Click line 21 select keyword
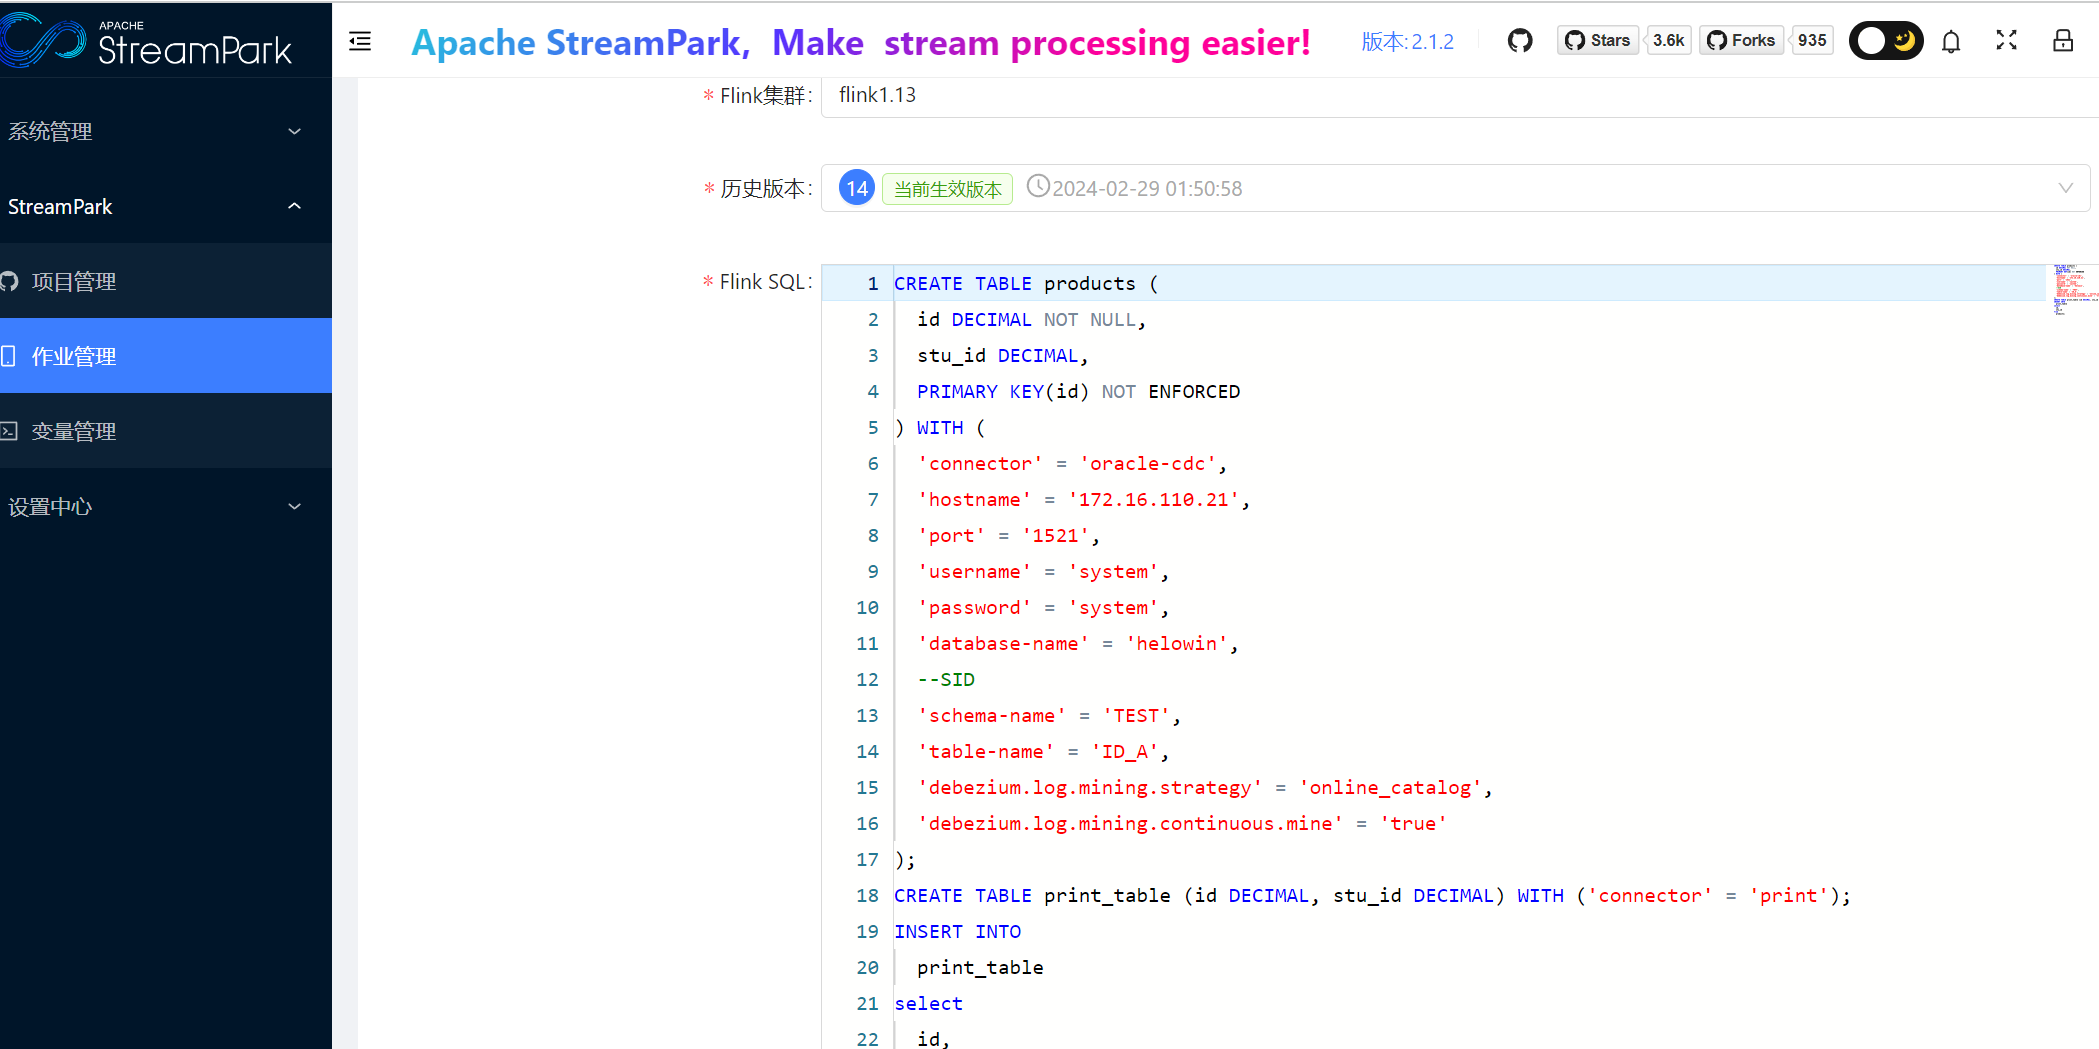The height and width of the screenshot is (1049, 2099). click(x=929, y=1004)
